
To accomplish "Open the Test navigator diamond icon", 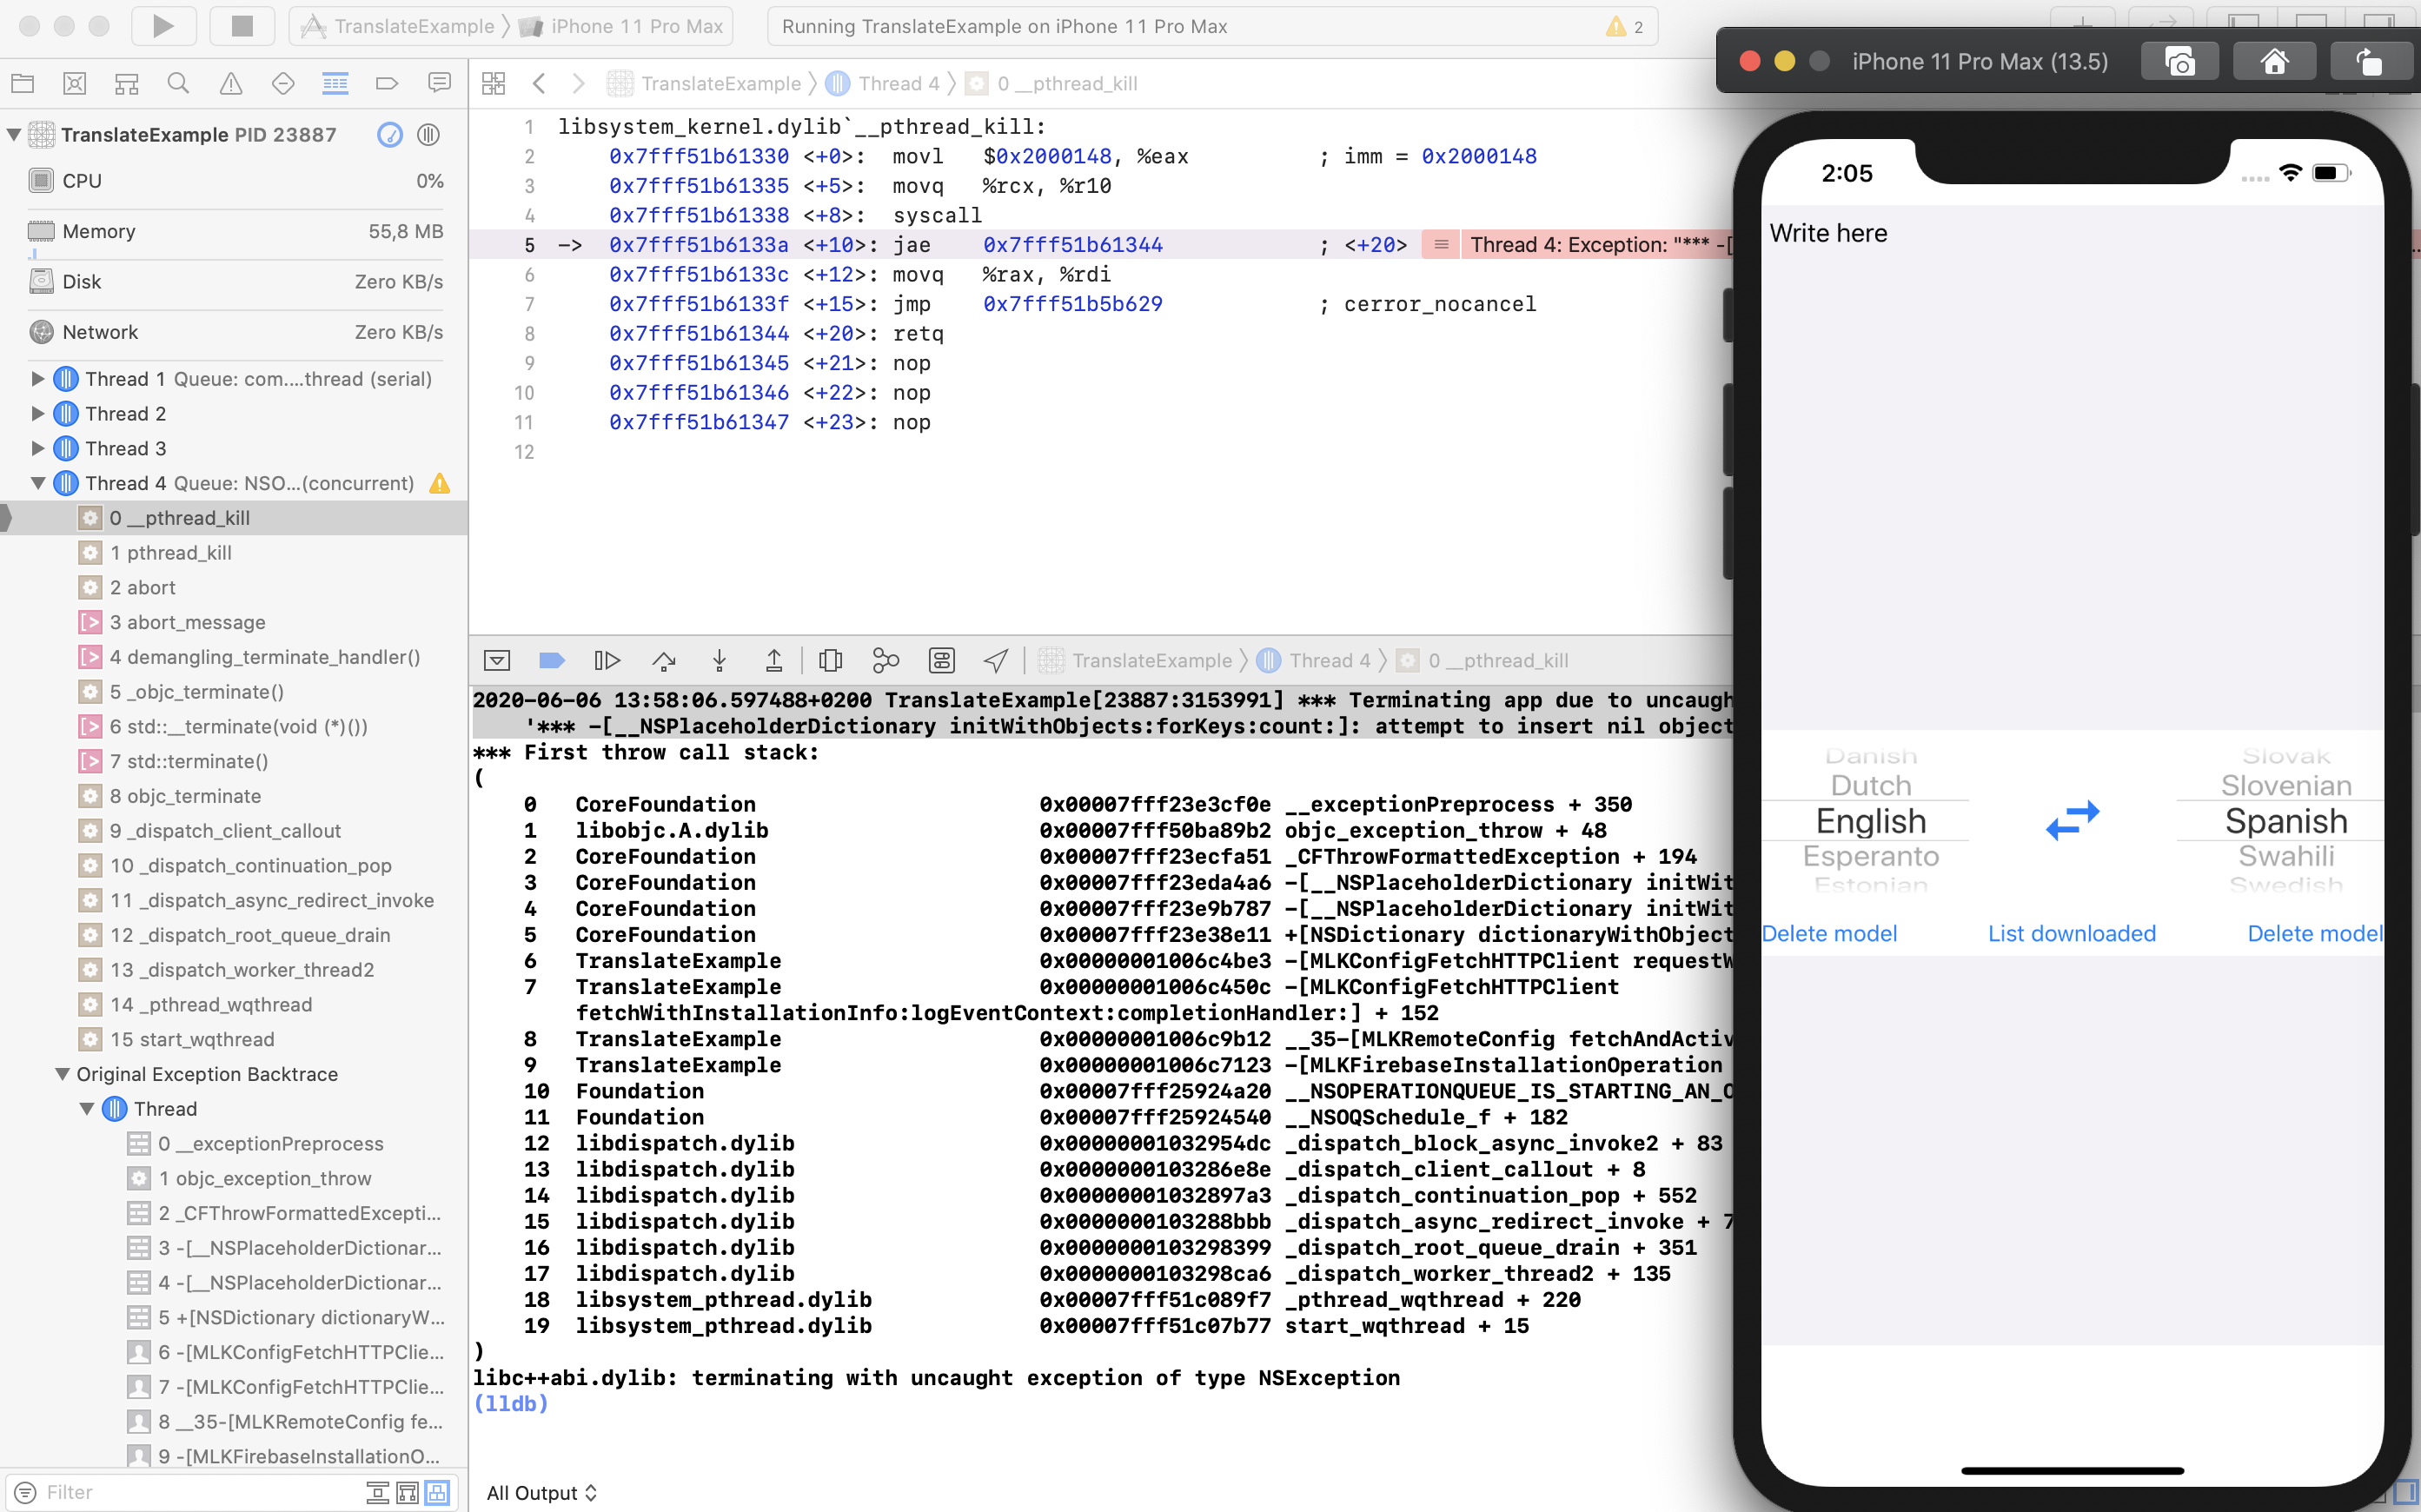I will (x=283, y=83).
